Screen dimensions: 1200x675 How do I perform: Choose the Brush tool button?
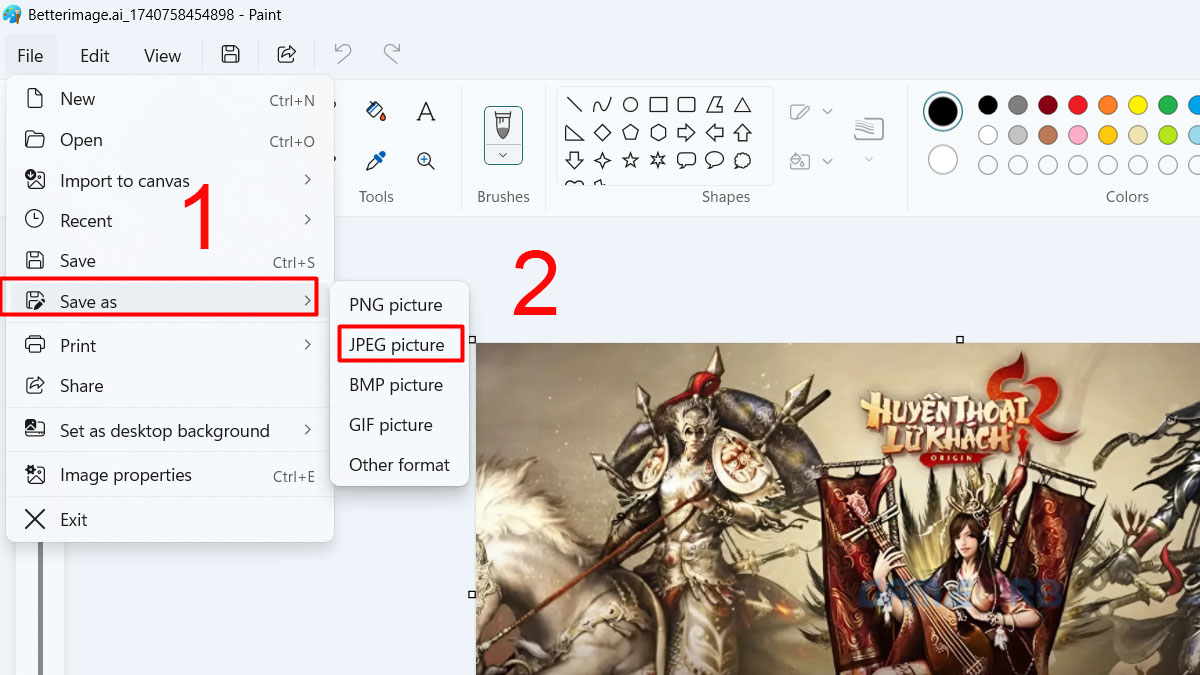tap(503, 126)
